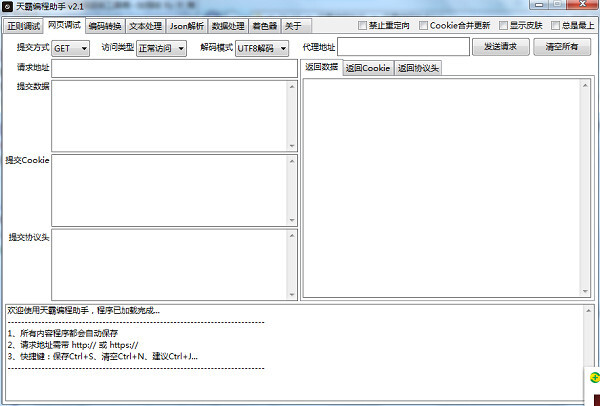Expand the 访问类型 正常访问 dropdown
This screenshot has height=406, width=600.
(161, 49)
